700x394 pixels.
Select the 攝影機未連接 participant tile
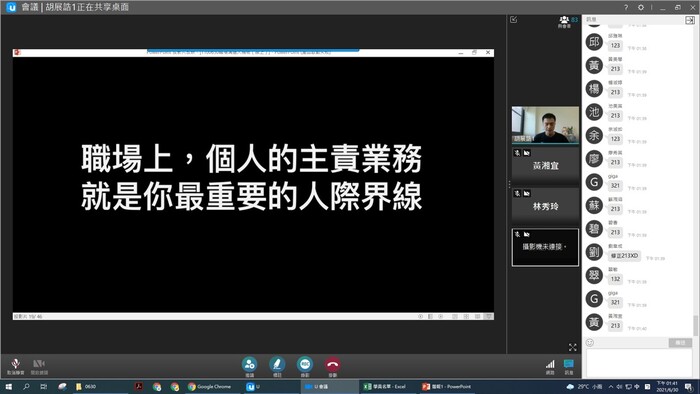pyautogui.click(x=545, y=247)
